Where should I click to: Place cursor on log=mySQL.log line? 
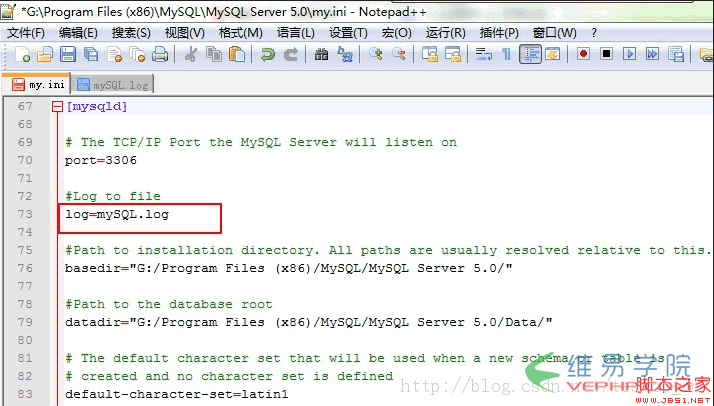tap(117, 214)
